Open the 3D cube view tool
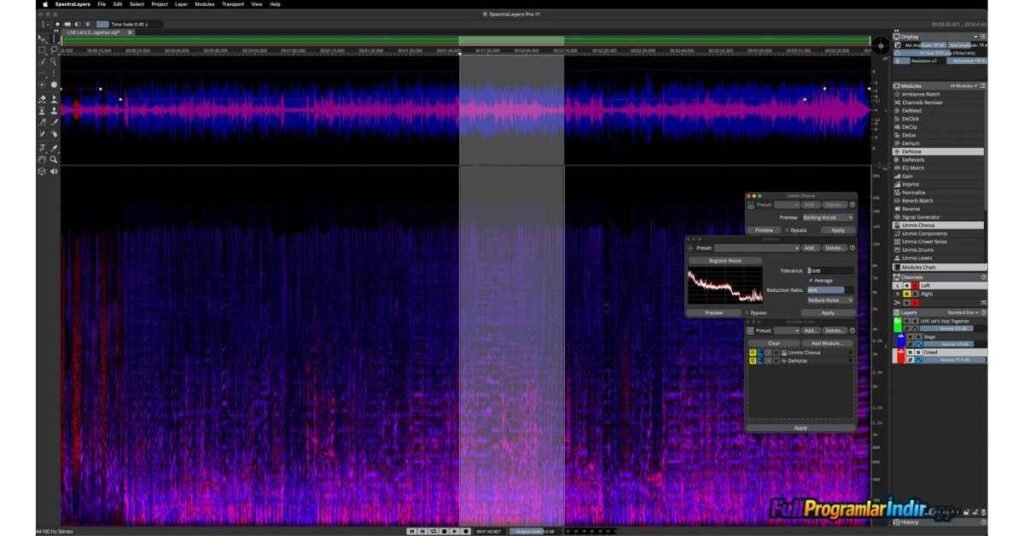This screenshot has height=536, width=1024. tap(42, 172)
